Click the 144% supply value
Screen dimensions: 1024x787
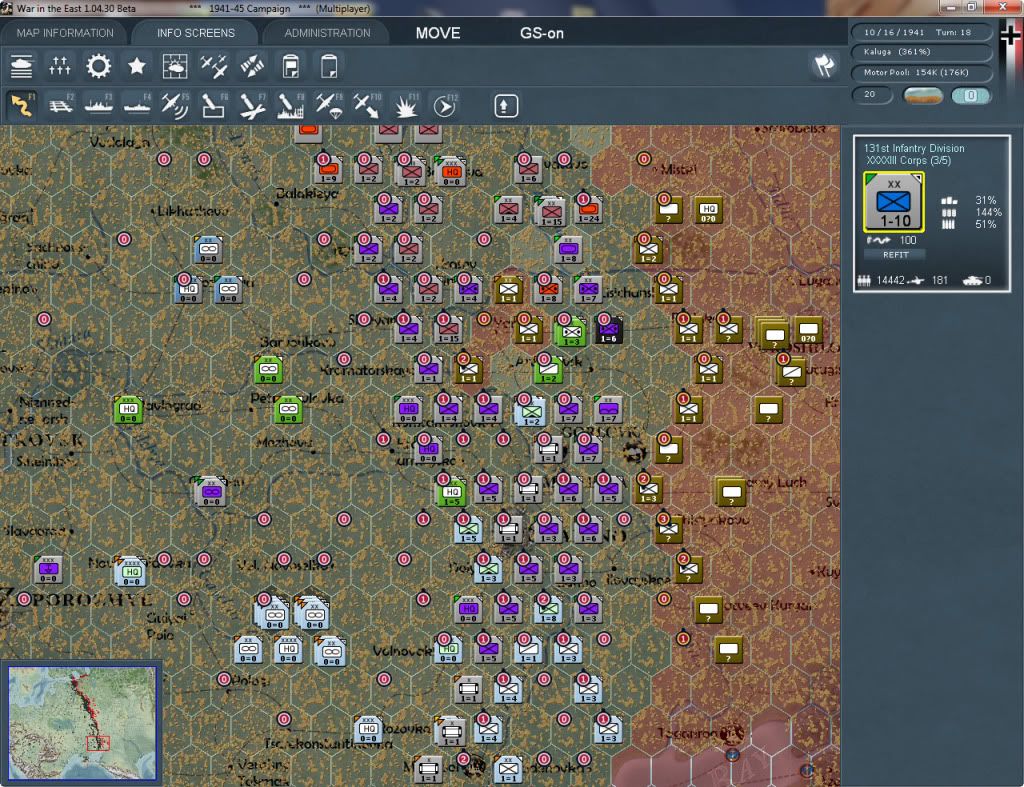(987, 212)
